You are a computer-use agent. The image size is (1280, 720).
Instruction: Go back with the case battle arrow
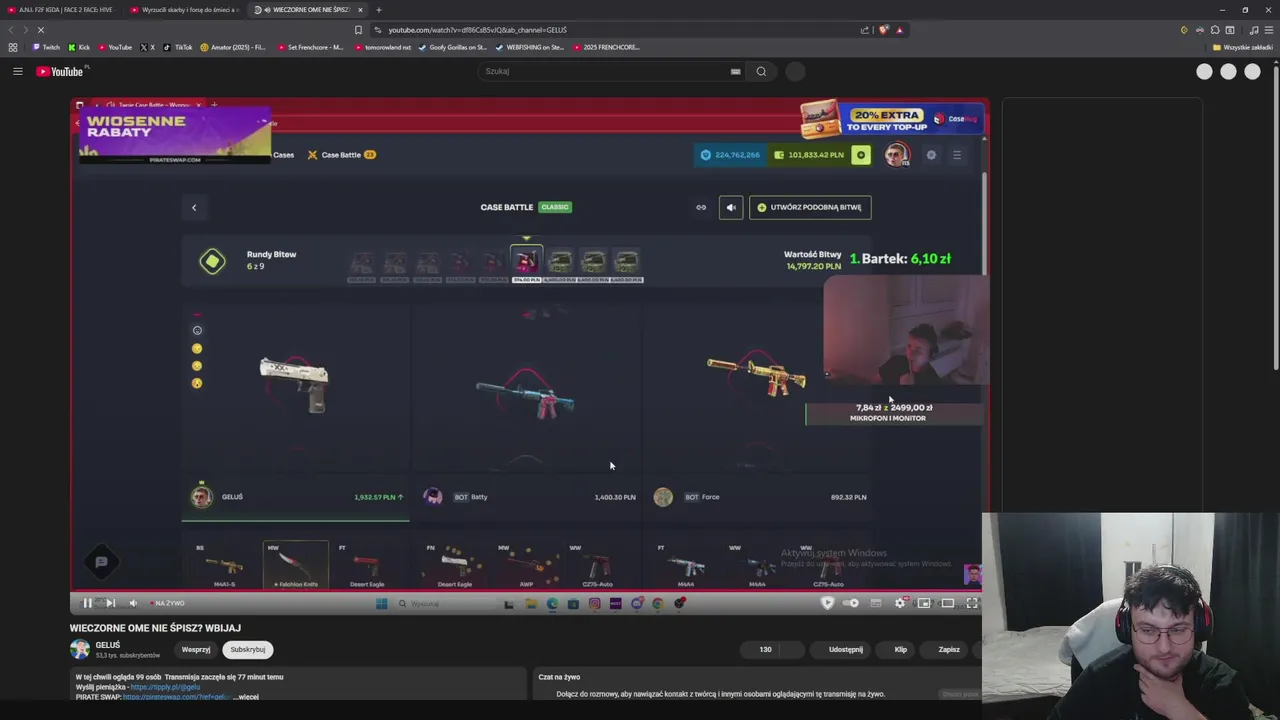click(x=194, y=207)
